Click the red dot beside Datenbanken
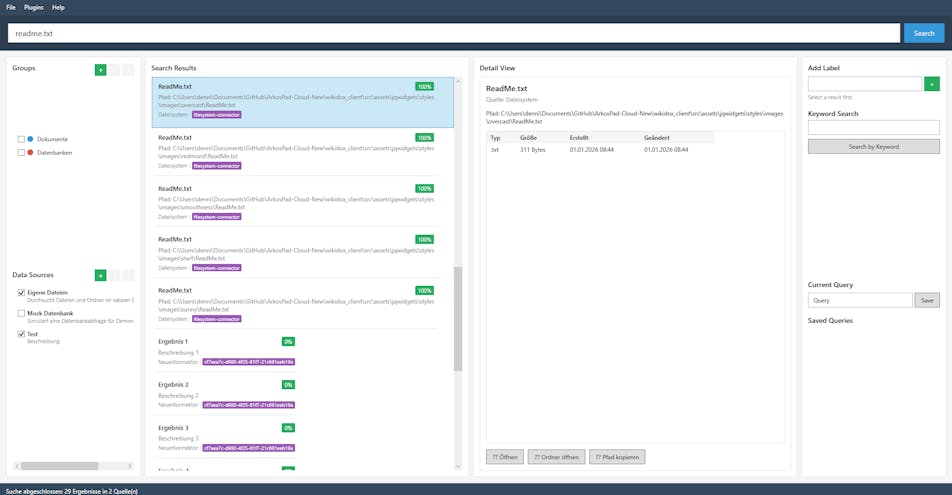 click(x=31, y=153)
